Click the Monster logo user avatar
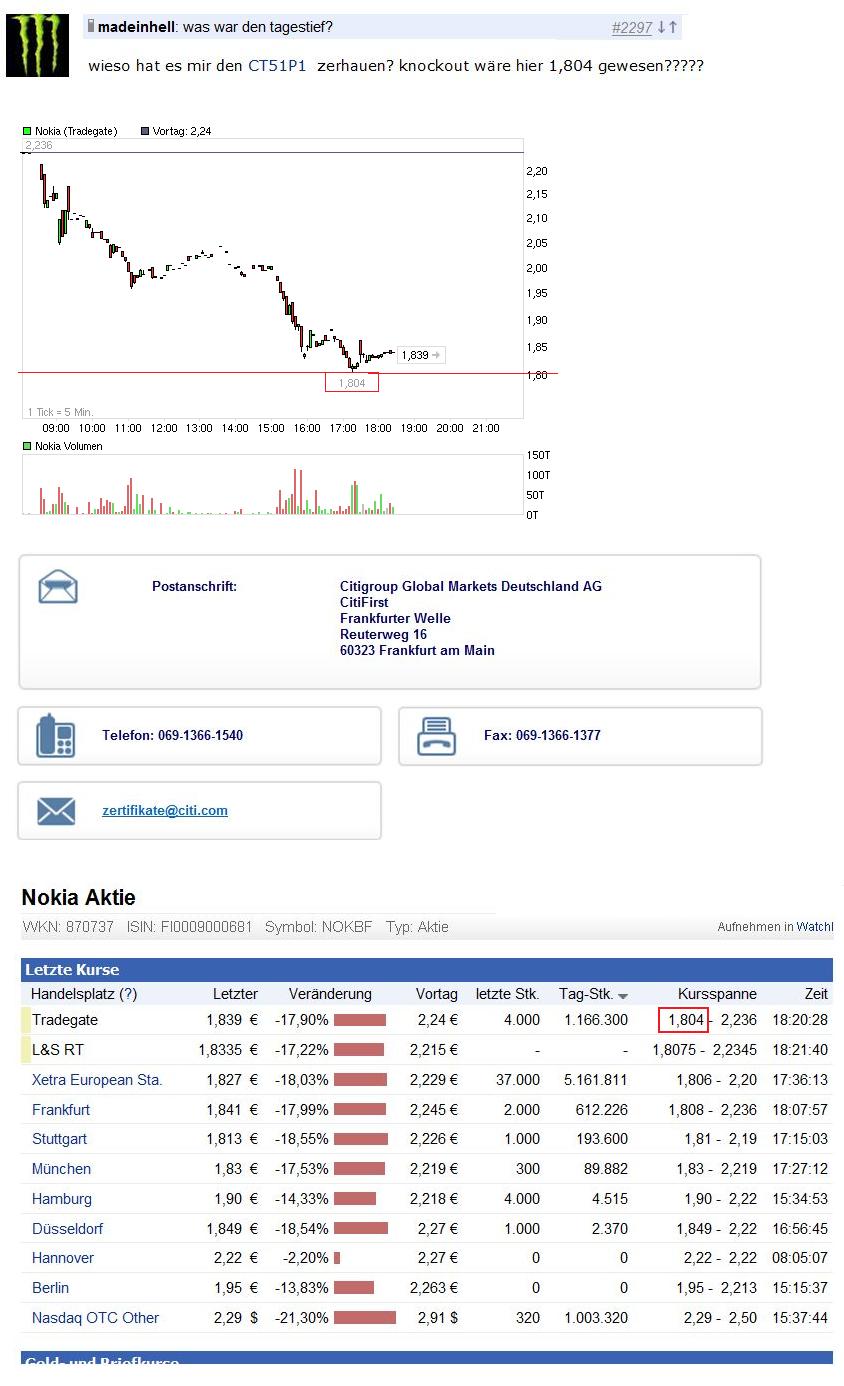Viewport: 844px width, 1386px height. point(37,46)
